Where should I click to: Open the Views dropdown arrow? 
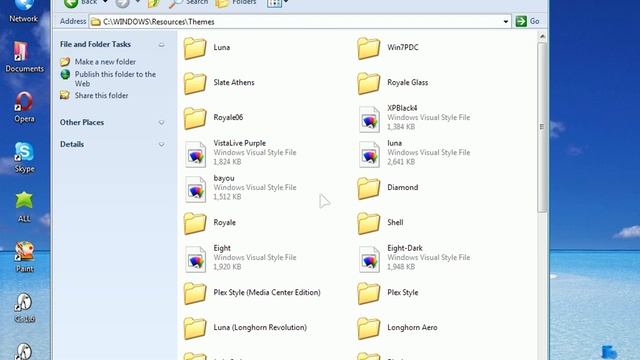tap(286, 2)
